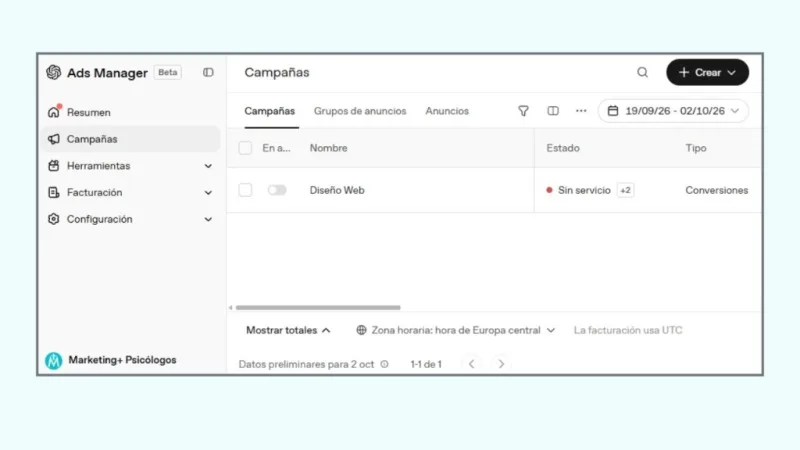Image resolution: width=800 pixels, height=450 pixels.
Task: Click the Conversiones type cell
Action: tap(716, 190)
